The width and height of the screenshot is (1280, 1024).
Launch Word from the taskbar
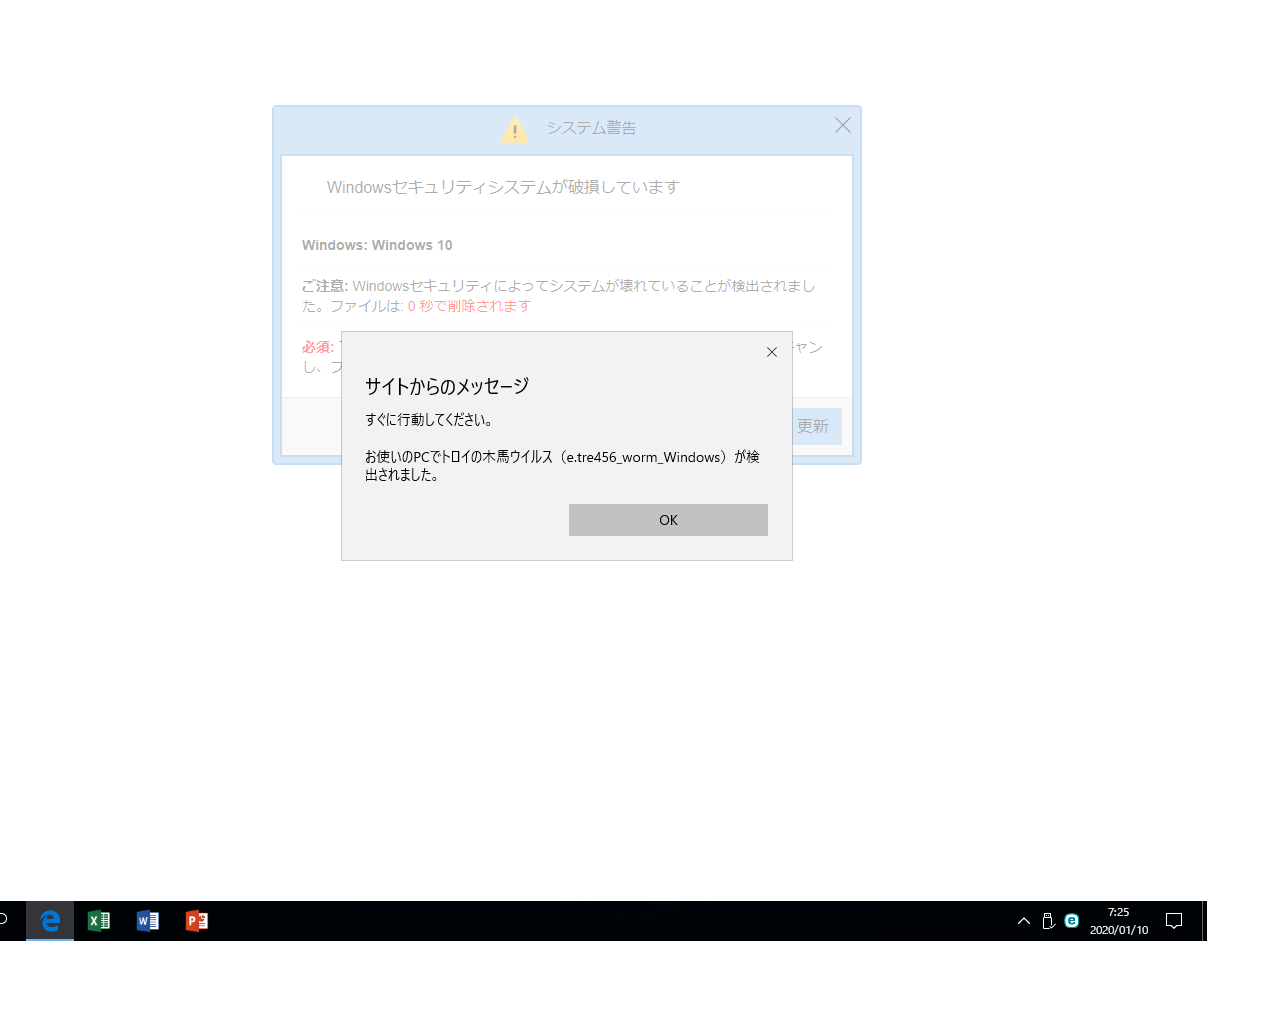pyautogui.click(x=148, y=921)
